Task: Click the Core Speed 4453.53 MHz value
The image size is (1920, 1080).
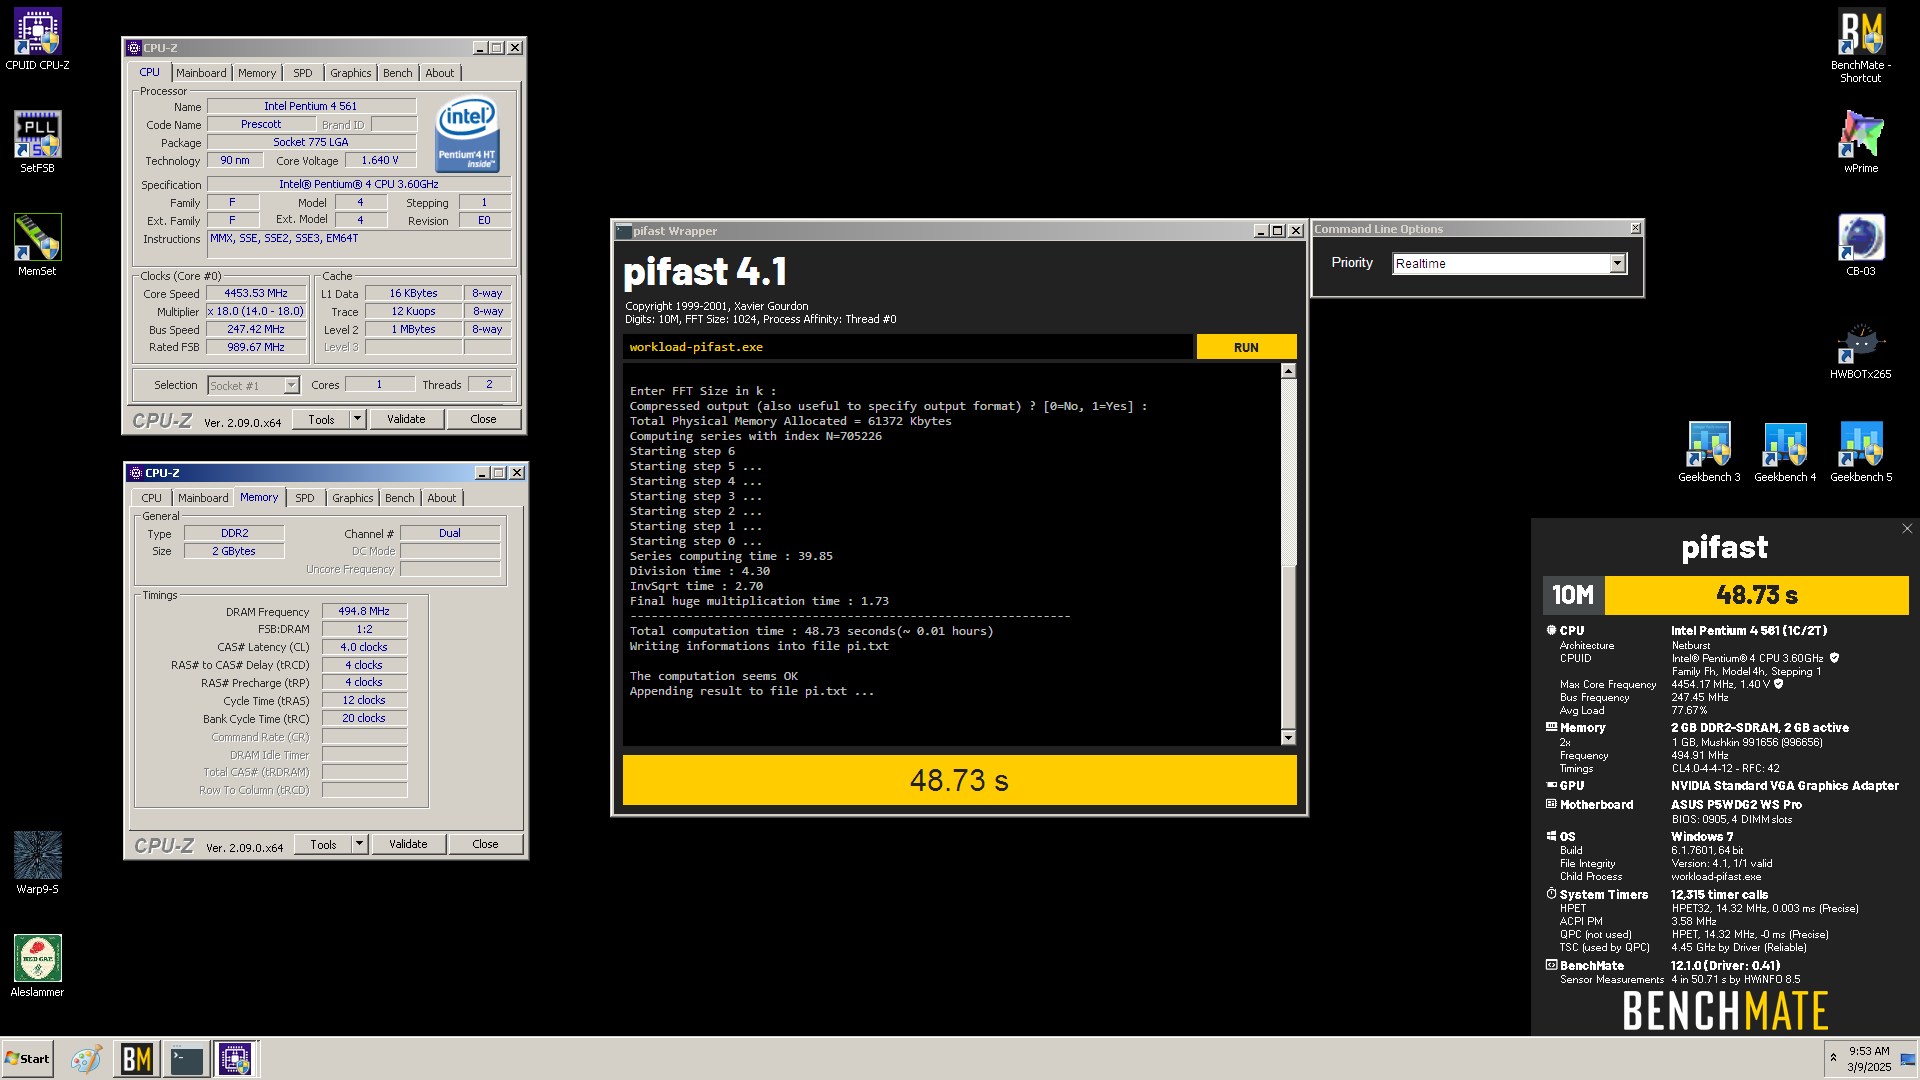Action: click(256, 294)
